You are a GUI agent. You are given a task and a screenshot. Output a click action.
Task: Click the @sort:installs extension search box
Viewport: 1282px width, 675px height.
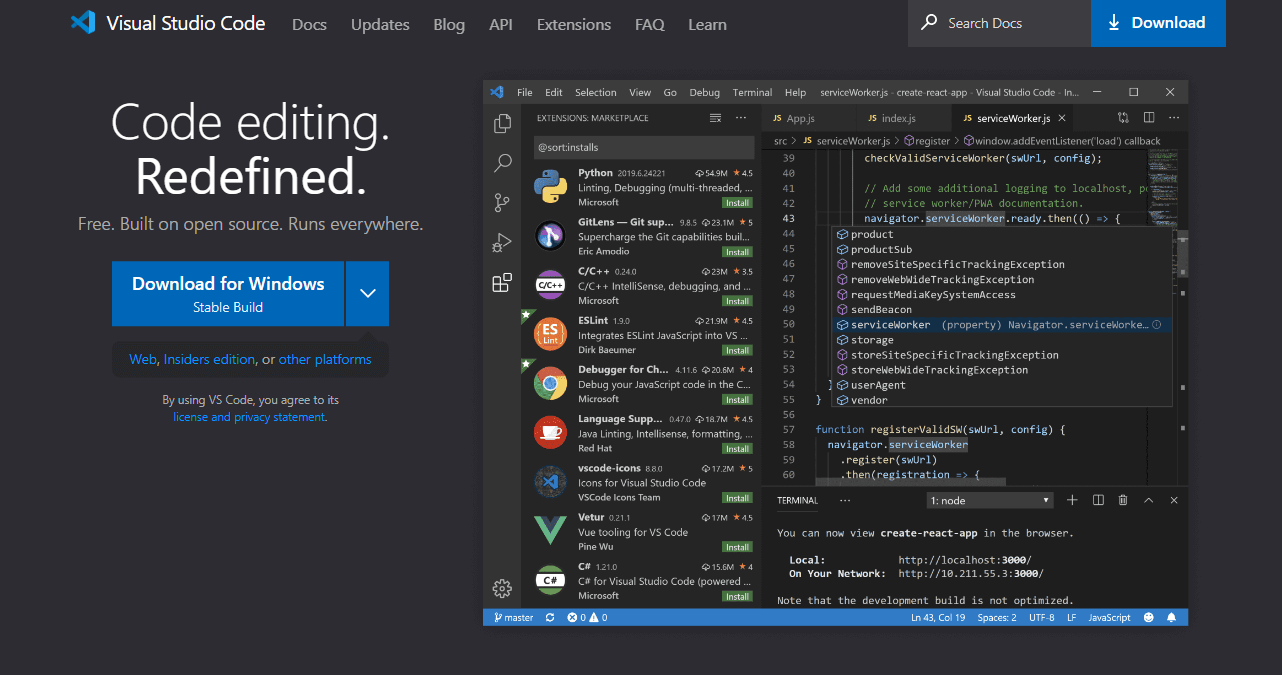(x=643, y=147)
